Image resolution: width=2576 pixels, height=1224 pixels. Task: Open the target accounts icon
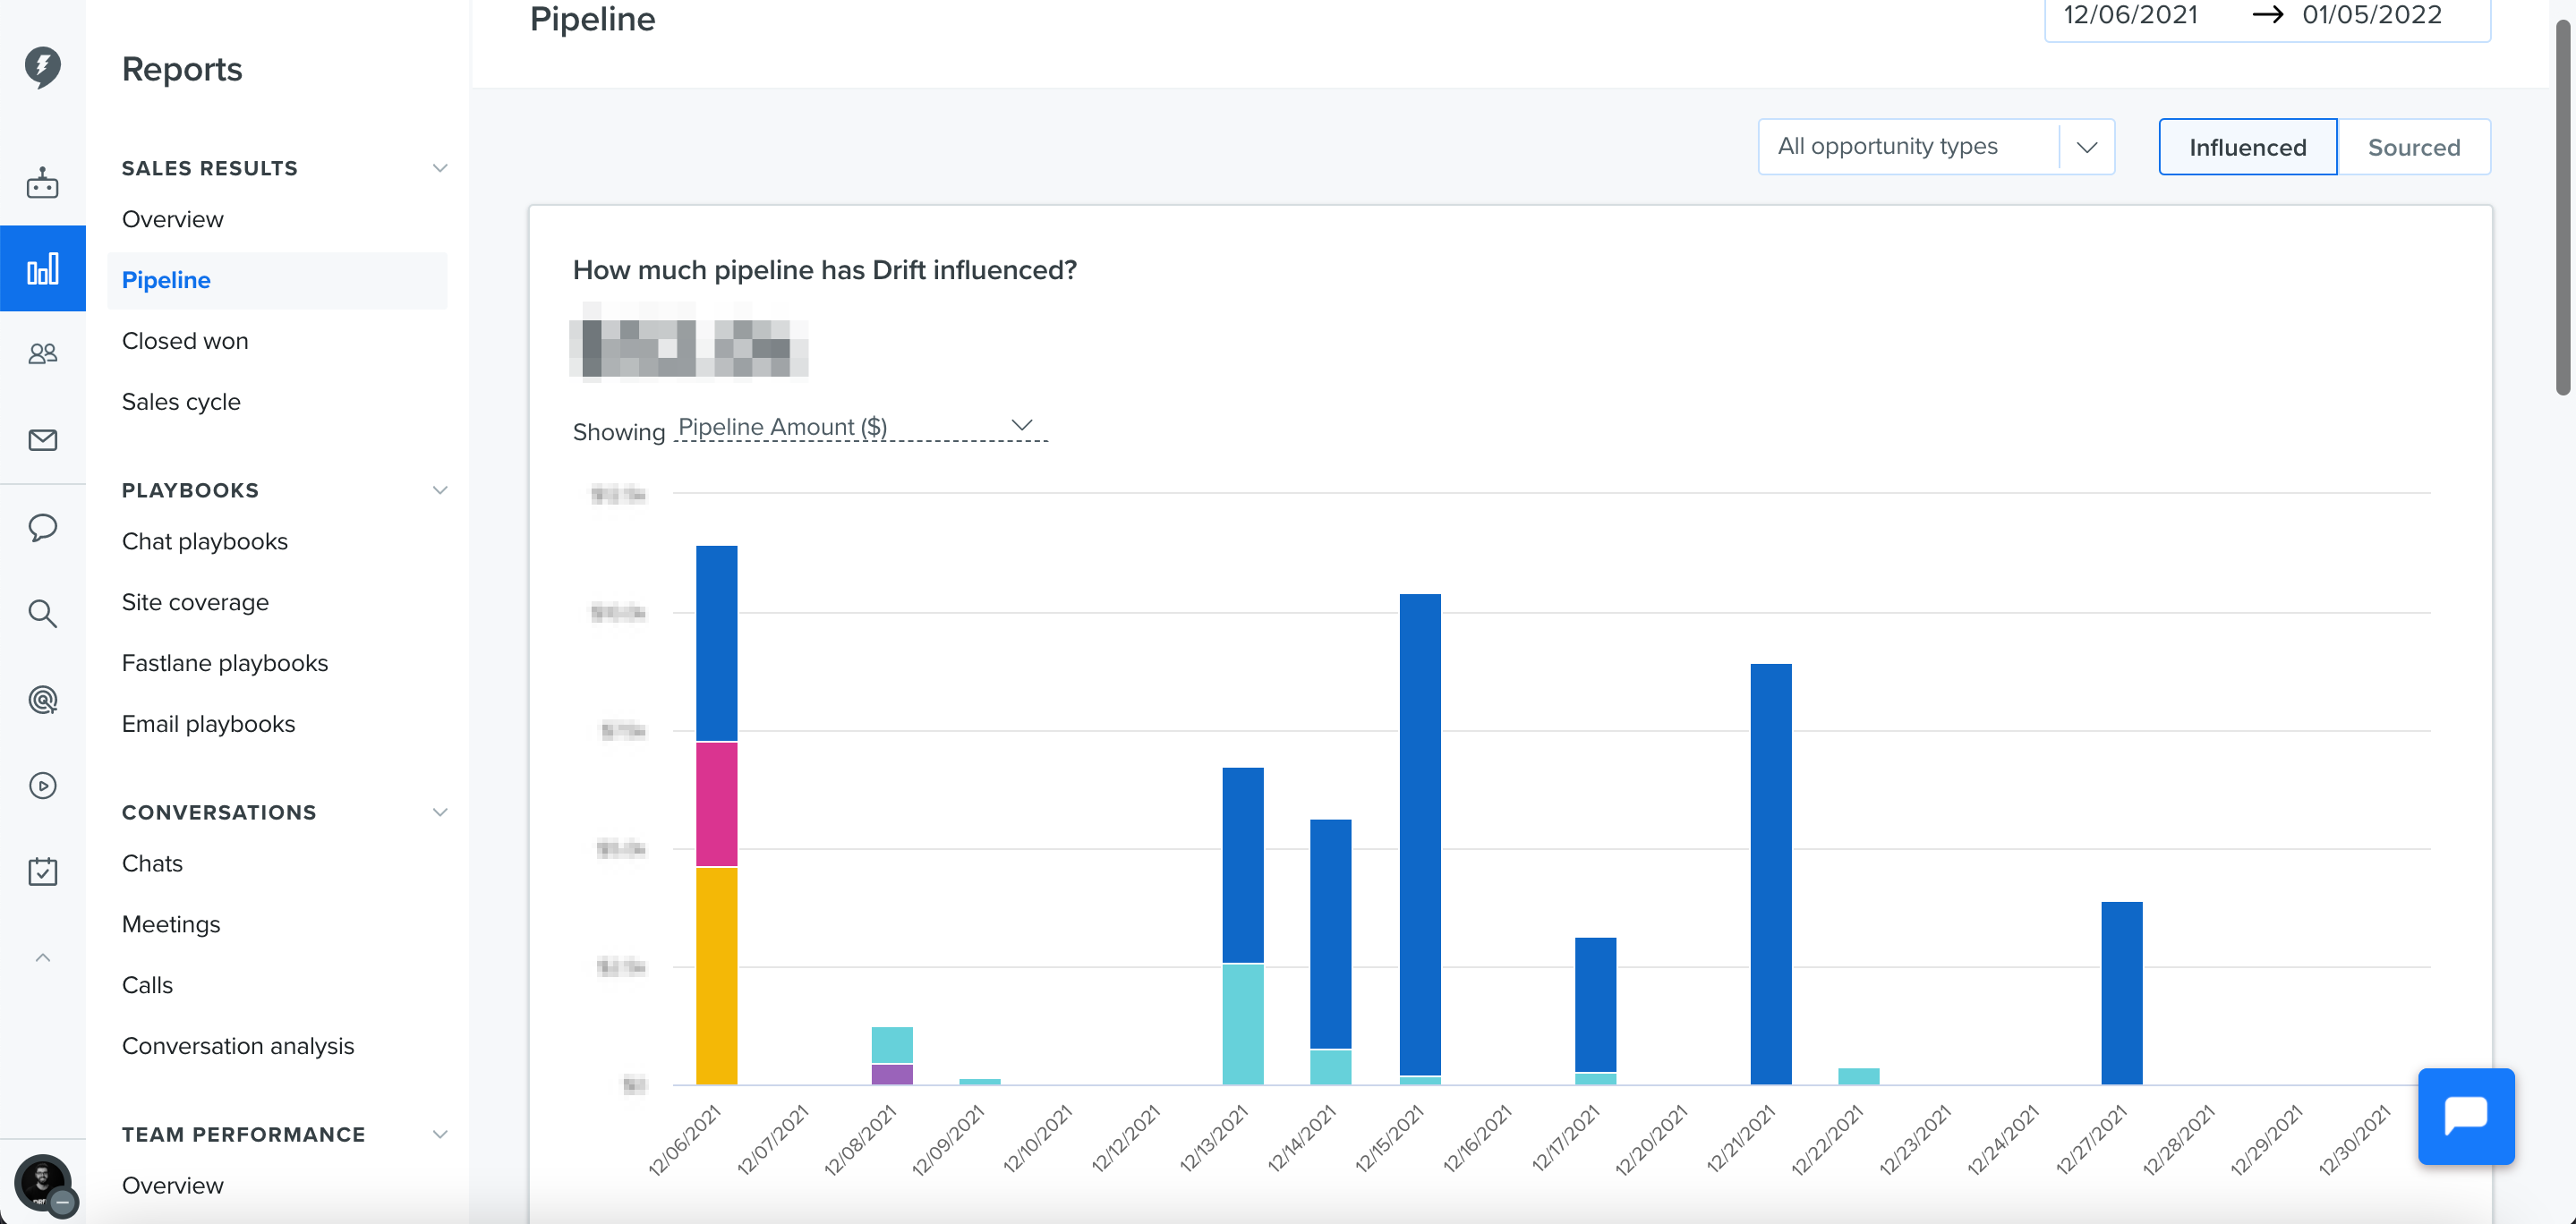pyautogui.click(x=43, y=700)
